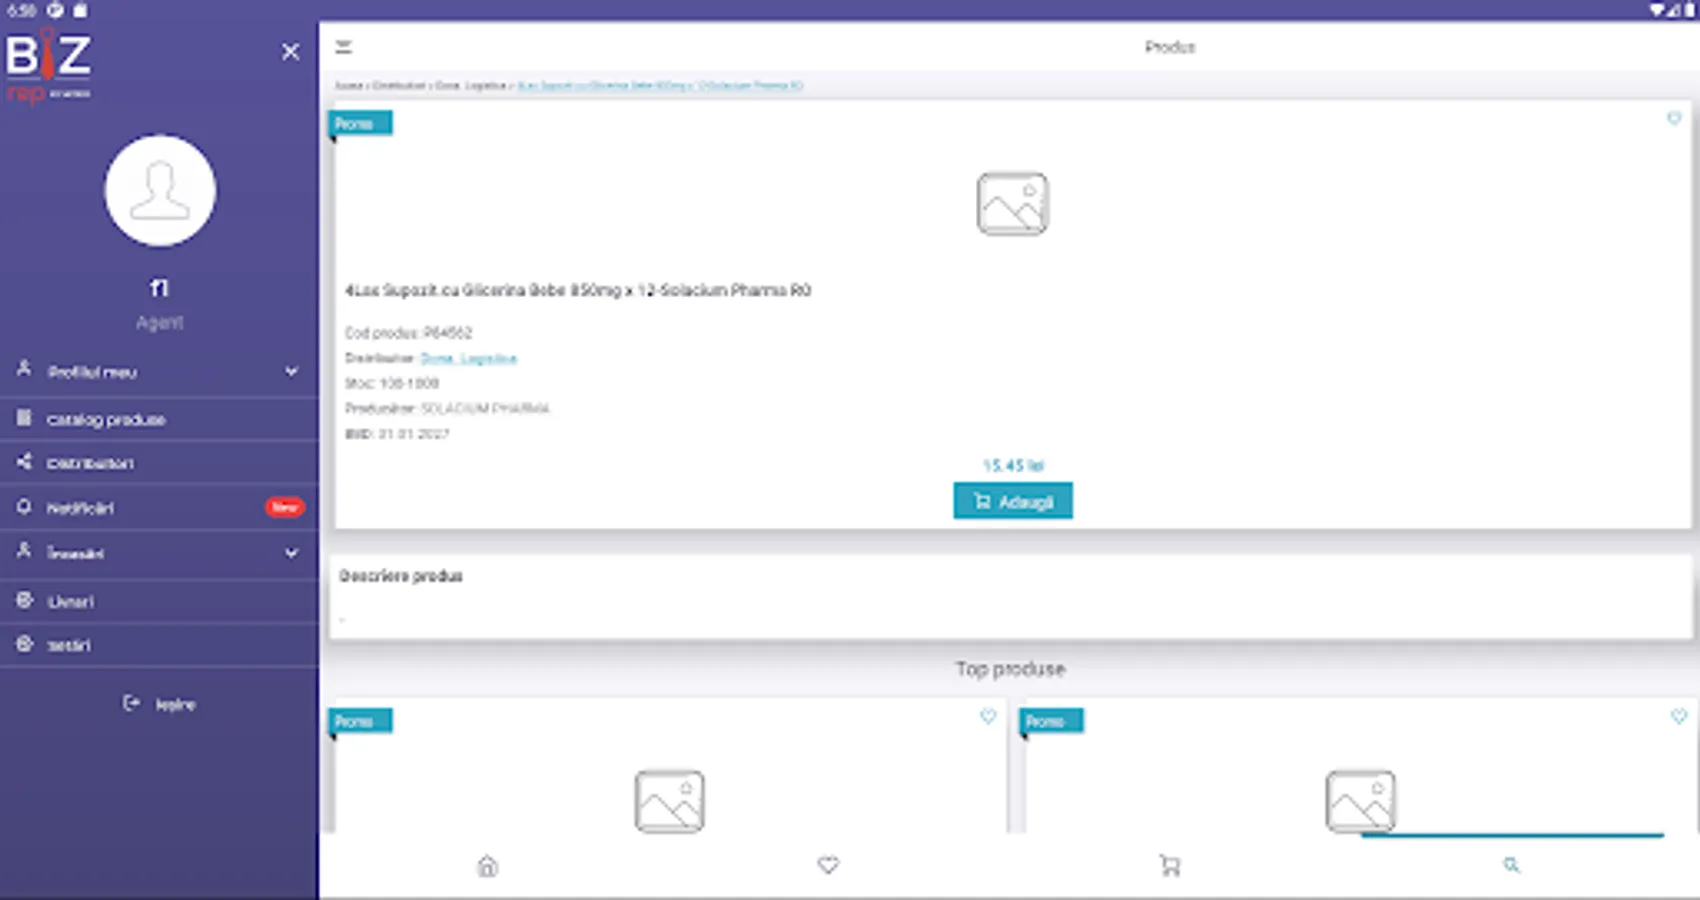
Task: Toggle favorite on the main product heart
Action: tap(1675, 119)
